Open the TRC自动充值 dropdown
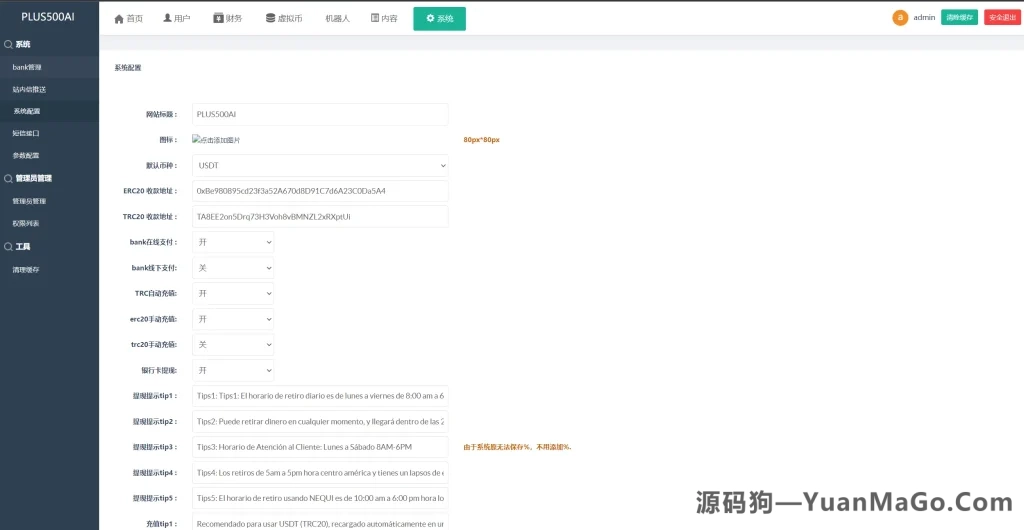The image size is (1024, 530). click(233, 294)
